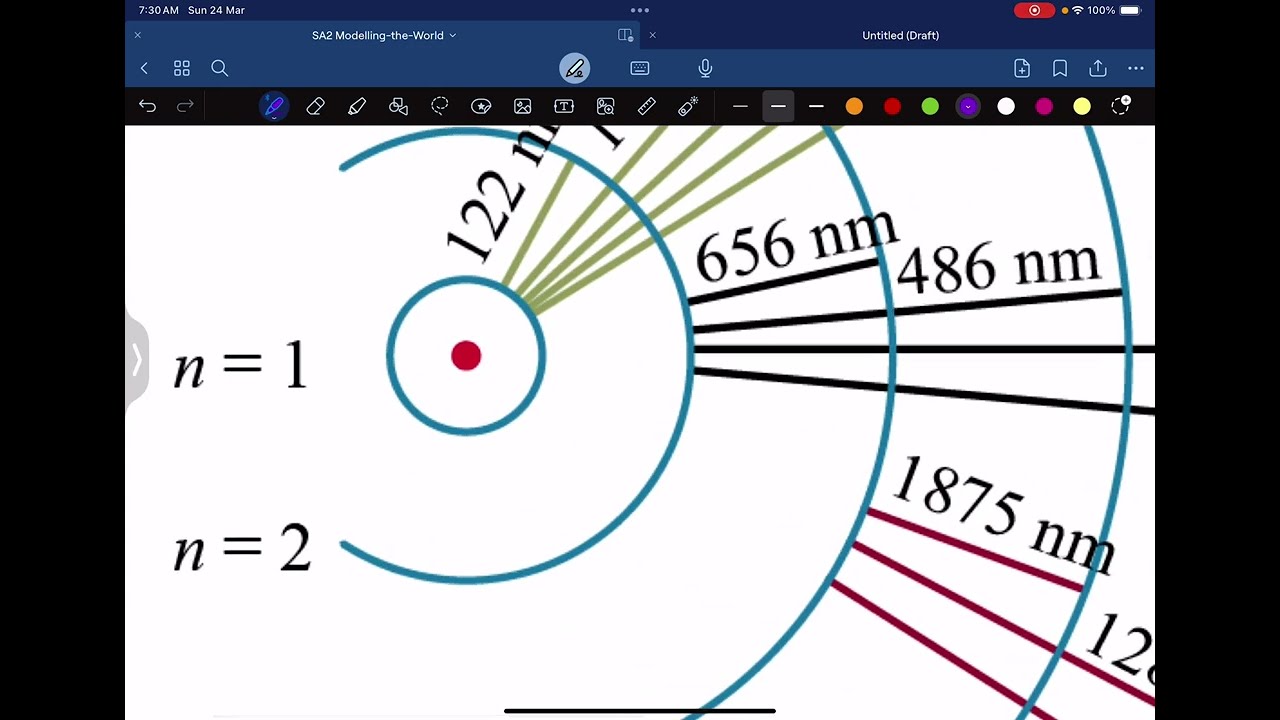Screen dimensions: 1280x720
Task: Go back with the chevron arrow
Action: pos(144,68)
